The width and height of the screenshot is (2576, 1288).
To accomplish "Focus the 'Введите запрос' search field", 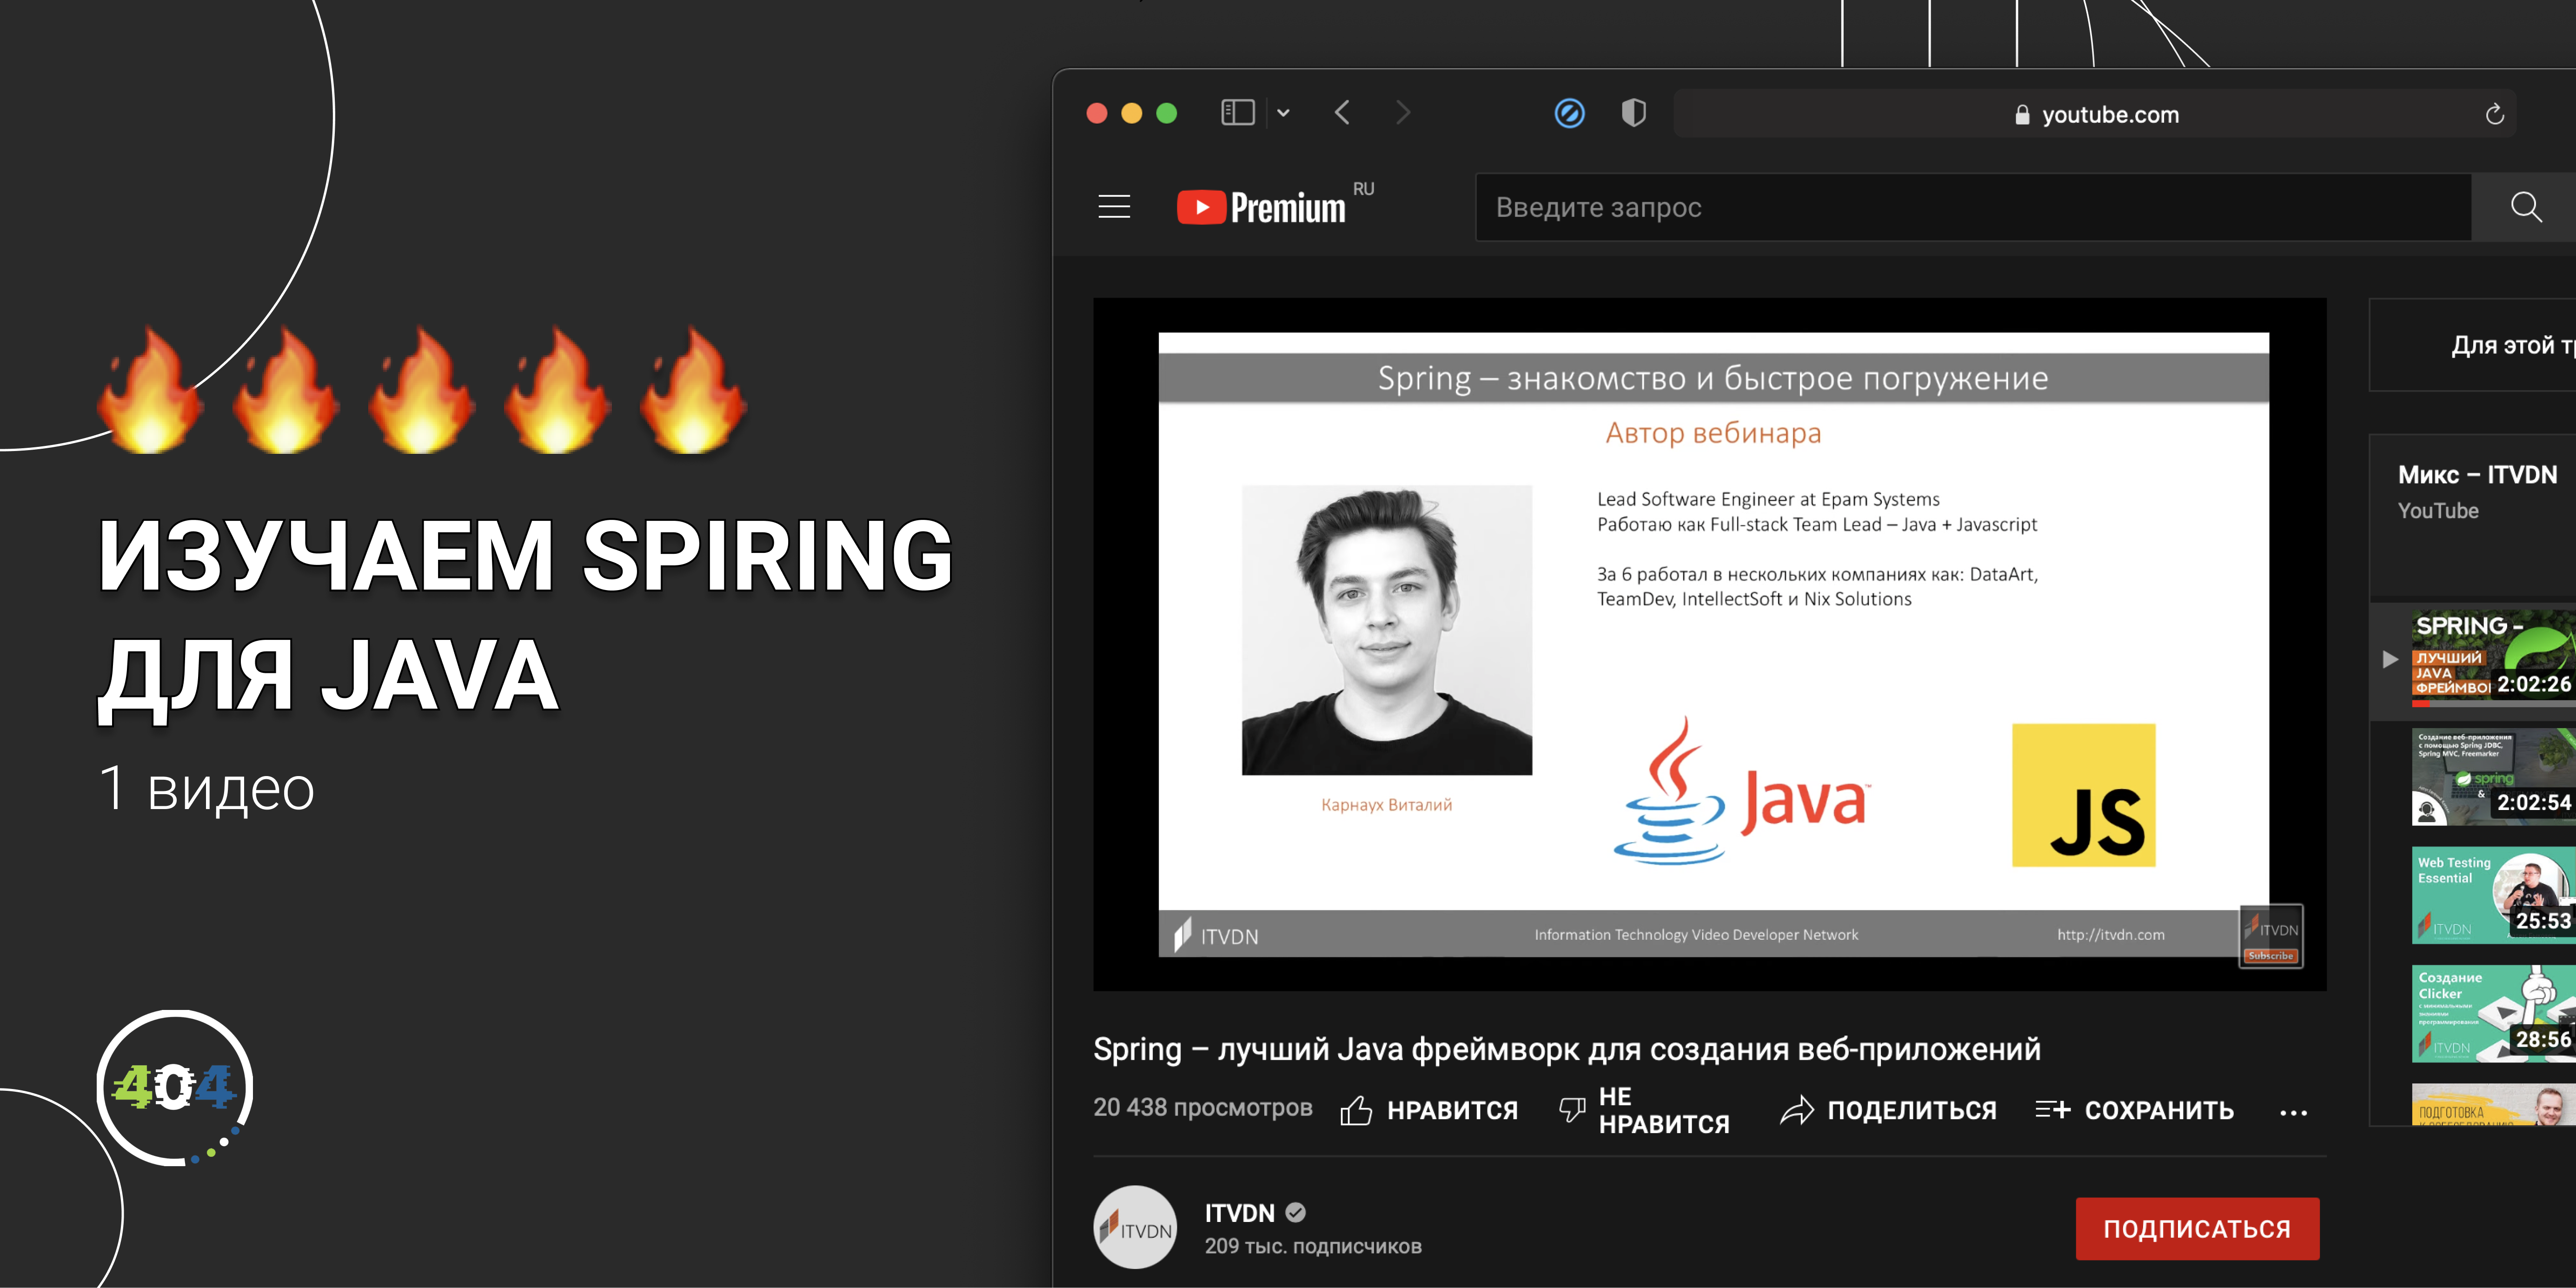I will 1973,207.
